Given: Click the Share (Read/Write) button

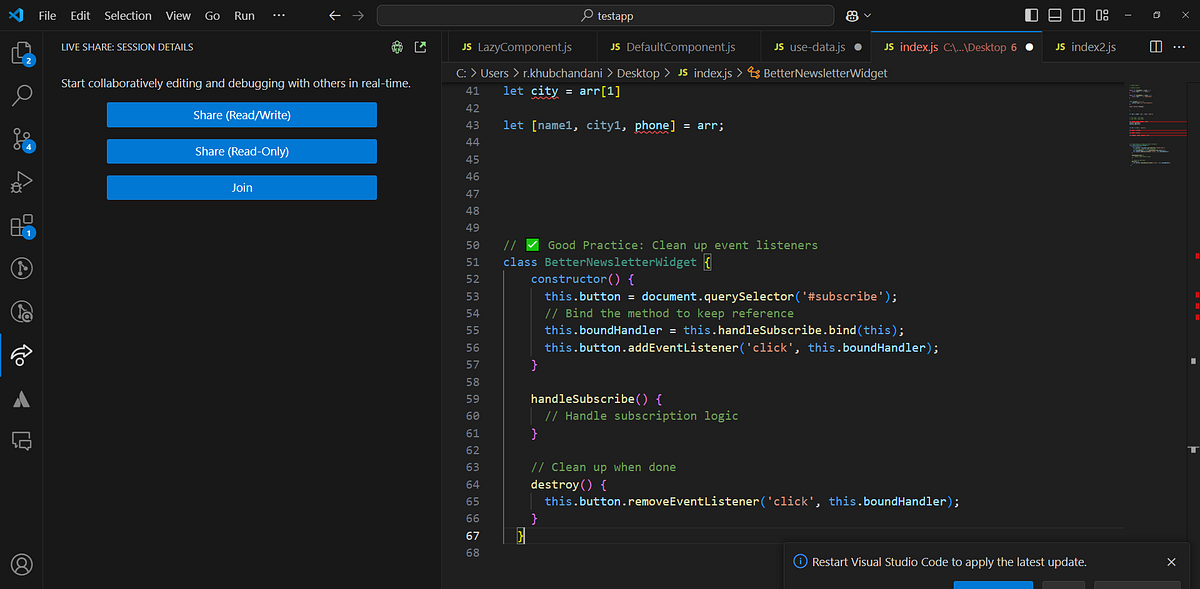Looking at the screenshot, I should point(242,115).
